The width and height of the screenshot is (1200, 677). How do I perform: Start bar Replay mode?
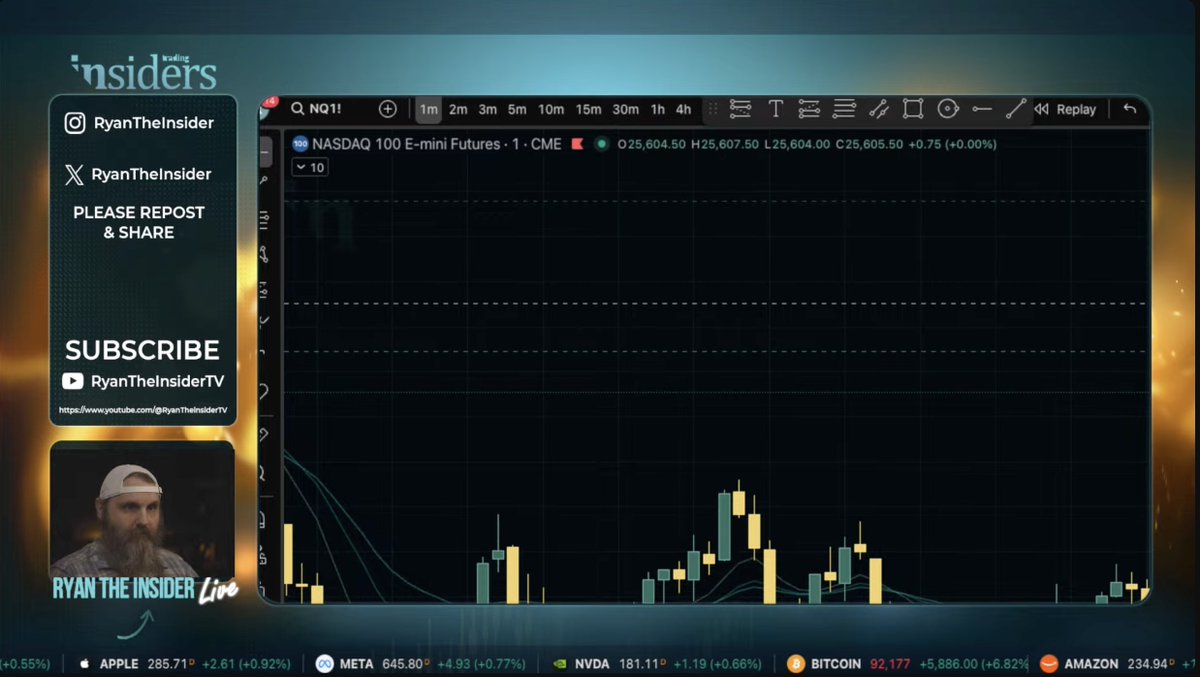click(x=1066, y=109)
